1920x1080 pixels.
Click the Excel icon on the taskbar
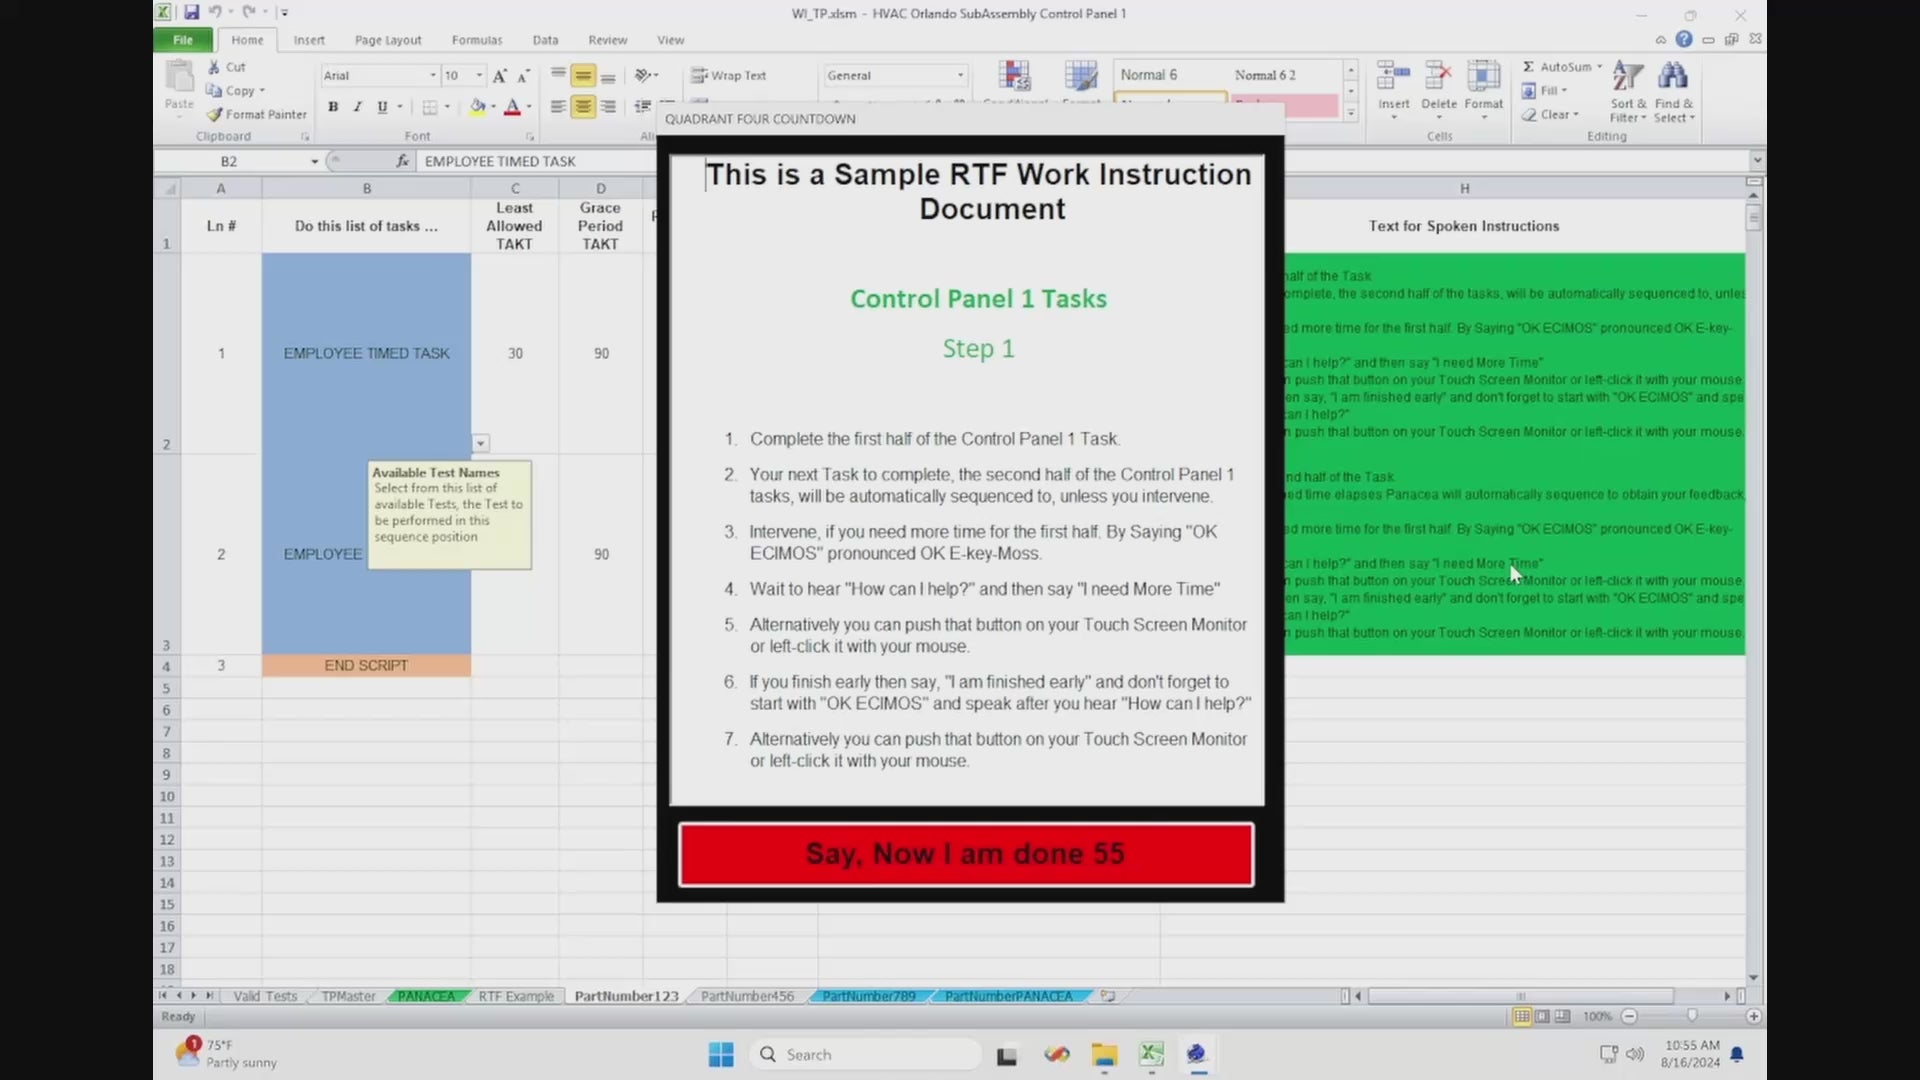click(x=1151, y=1054)
